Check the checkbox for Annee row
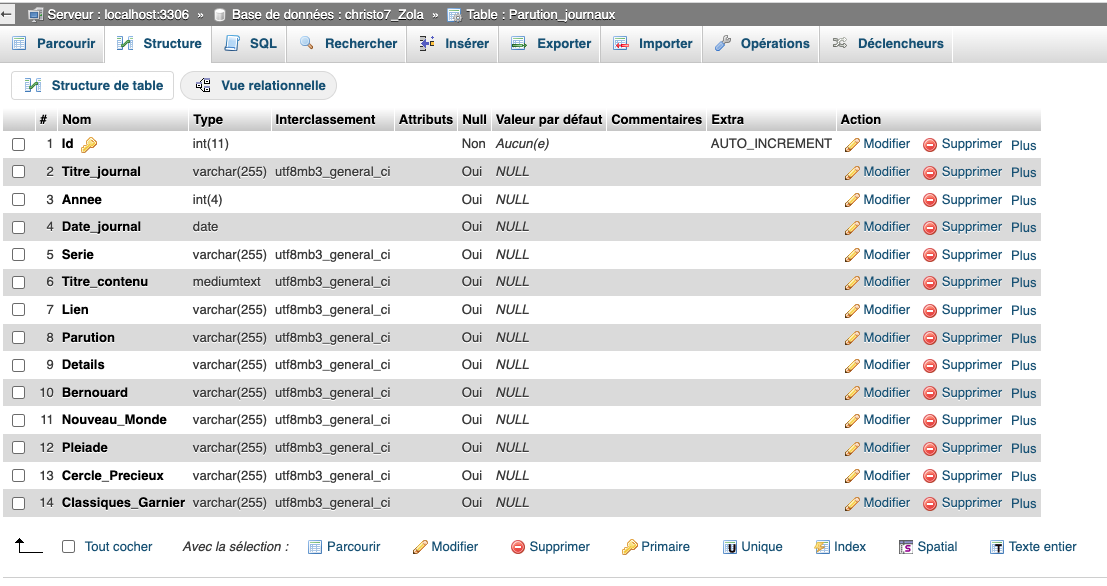This screenshot has width=1107, height=586. pyautogui.click(x=17, y=199)
